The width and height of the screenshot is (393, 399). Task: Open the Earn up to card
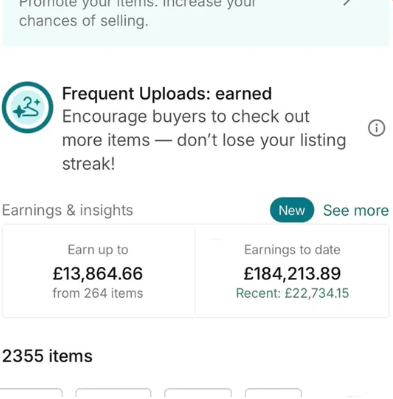tap(99, 271)
